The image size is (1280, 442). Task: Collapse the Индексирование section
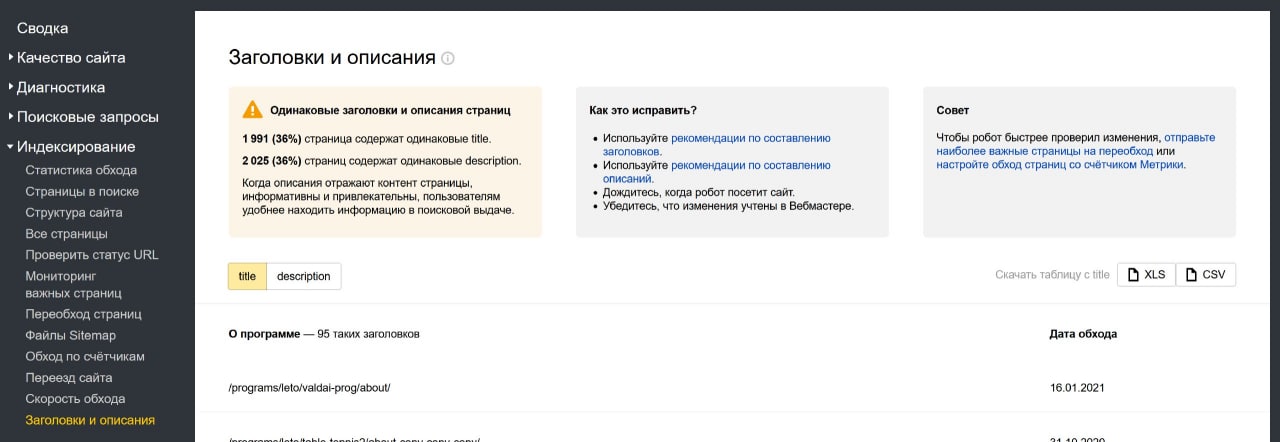[x=75, y=146]
